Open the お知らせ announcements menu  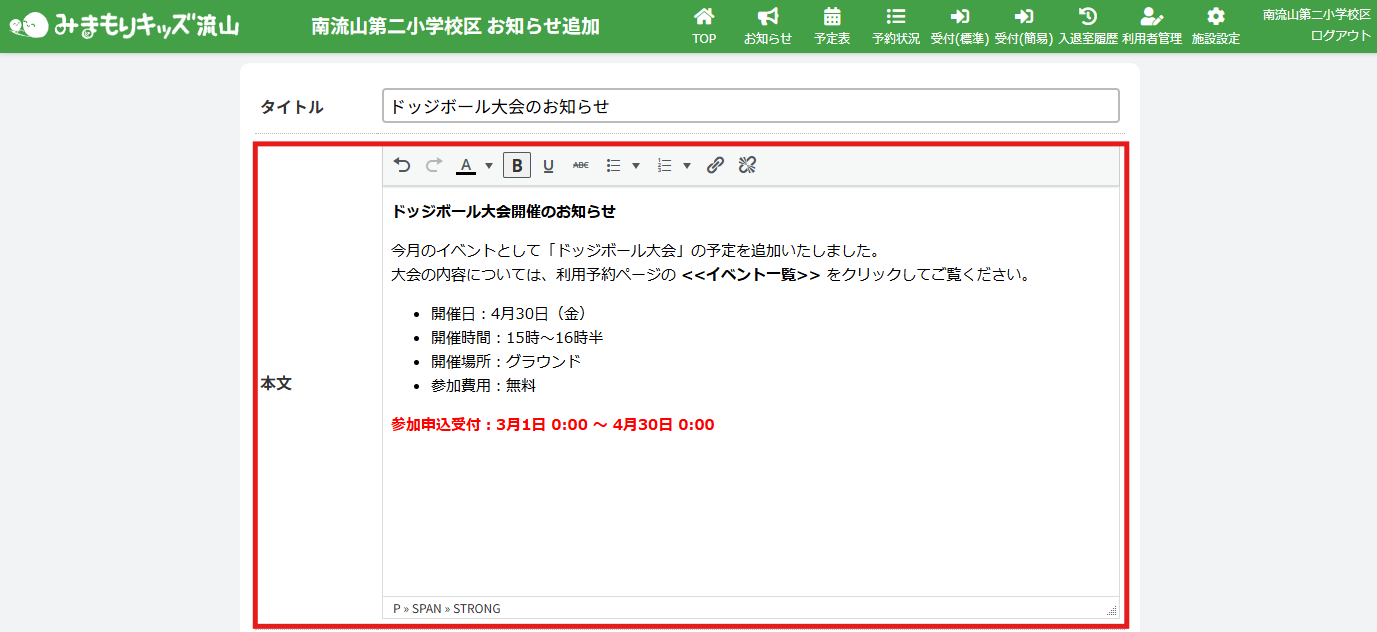point(768,26)
